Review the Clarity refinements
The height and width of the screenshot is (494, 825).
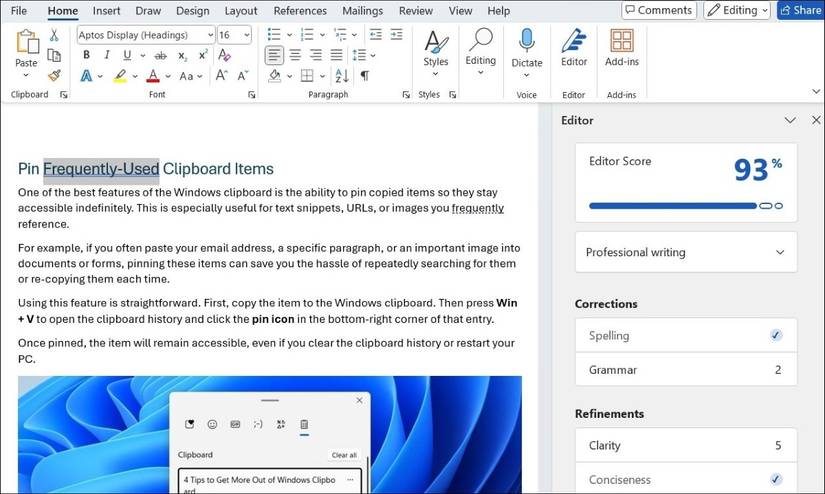tap(686, 446)
